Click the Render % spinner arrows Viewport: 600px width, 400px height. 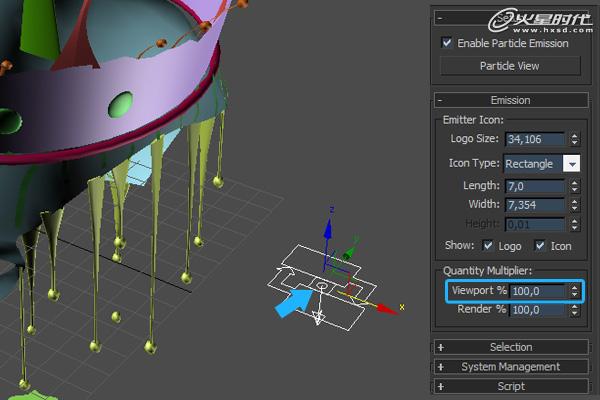click(574, 310)
